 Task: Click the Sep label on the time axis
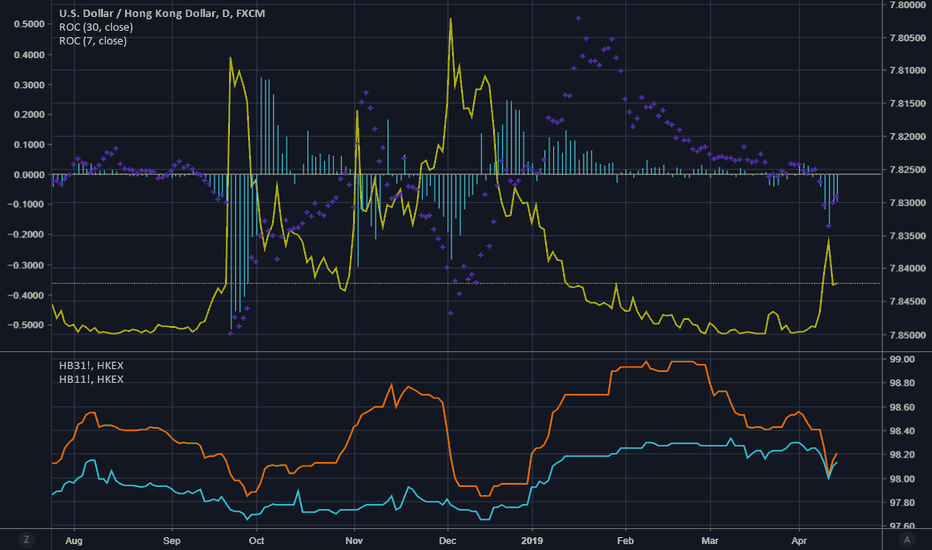[x=172, y=540]
